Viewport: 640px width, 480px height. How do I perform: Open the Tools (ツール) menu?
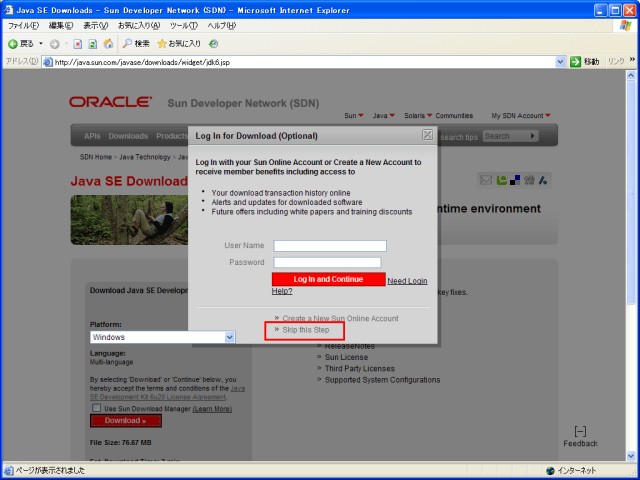184,25
